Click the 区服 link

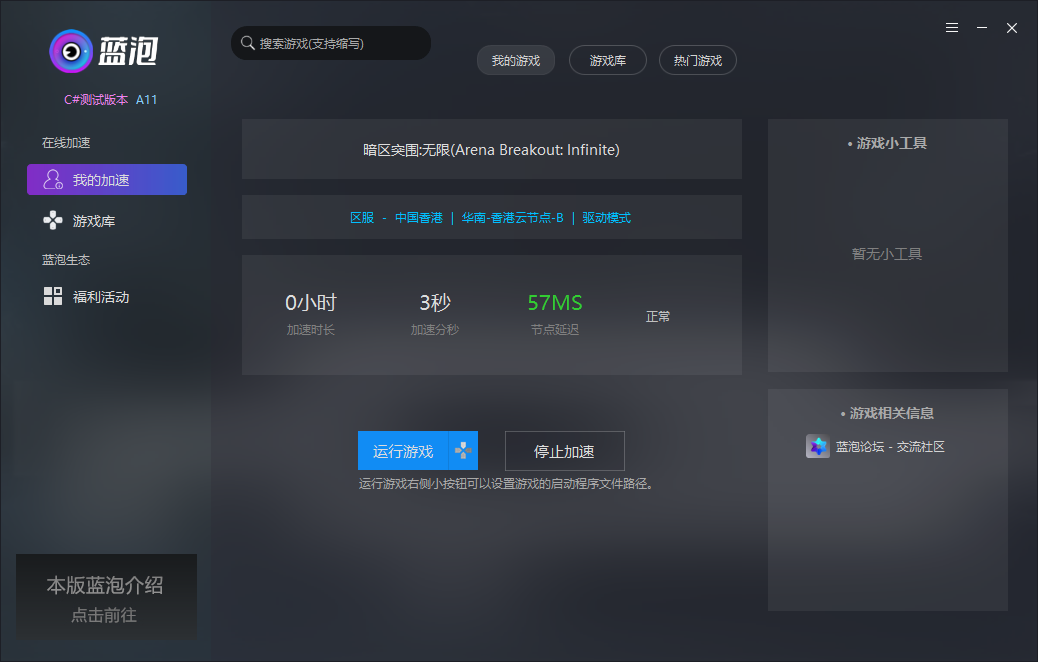click(x=362, y=218)
